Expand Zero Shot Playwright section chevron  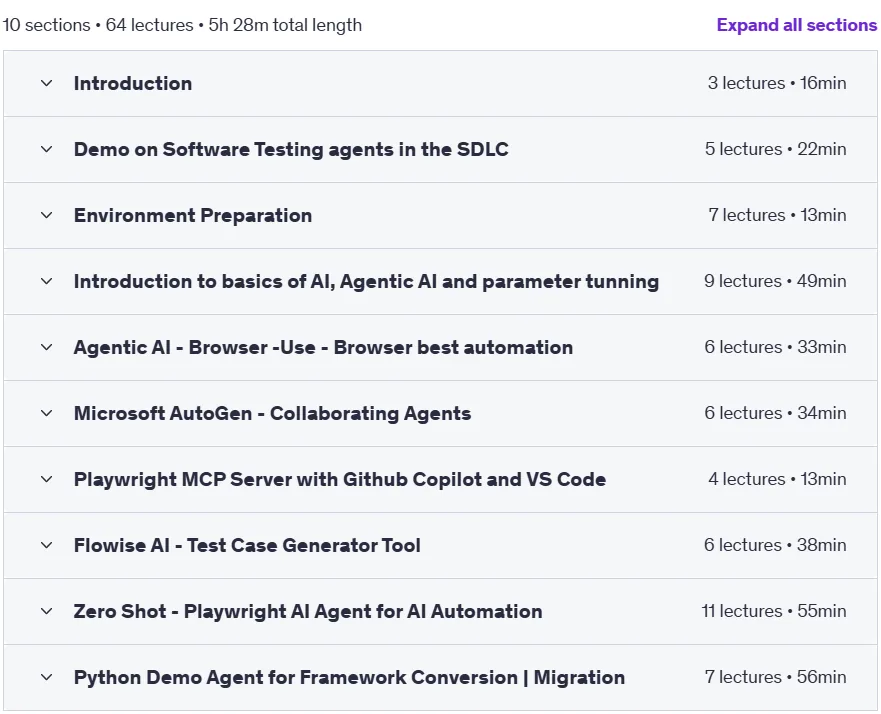[47, 611]
